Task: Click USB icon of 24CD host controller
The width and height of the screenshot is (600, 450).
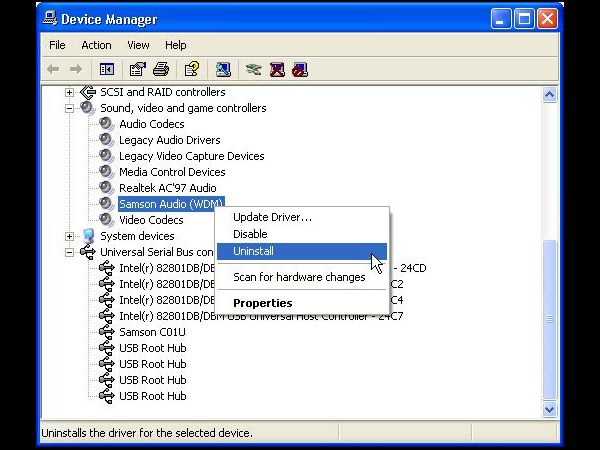Action: click(107, 268)
